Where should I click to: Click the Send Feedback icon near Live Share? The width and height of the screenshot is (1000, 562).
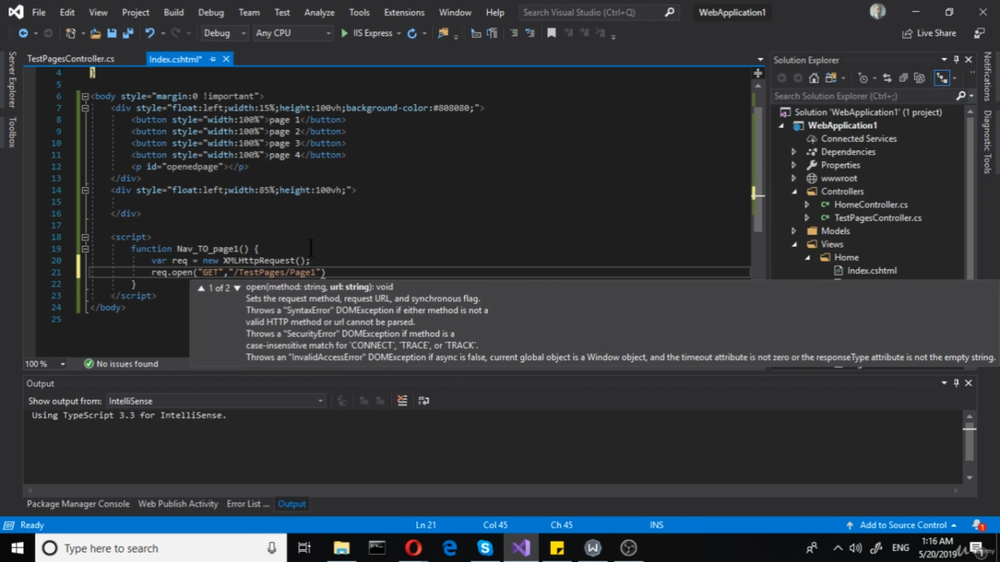[x=980, y=33]
